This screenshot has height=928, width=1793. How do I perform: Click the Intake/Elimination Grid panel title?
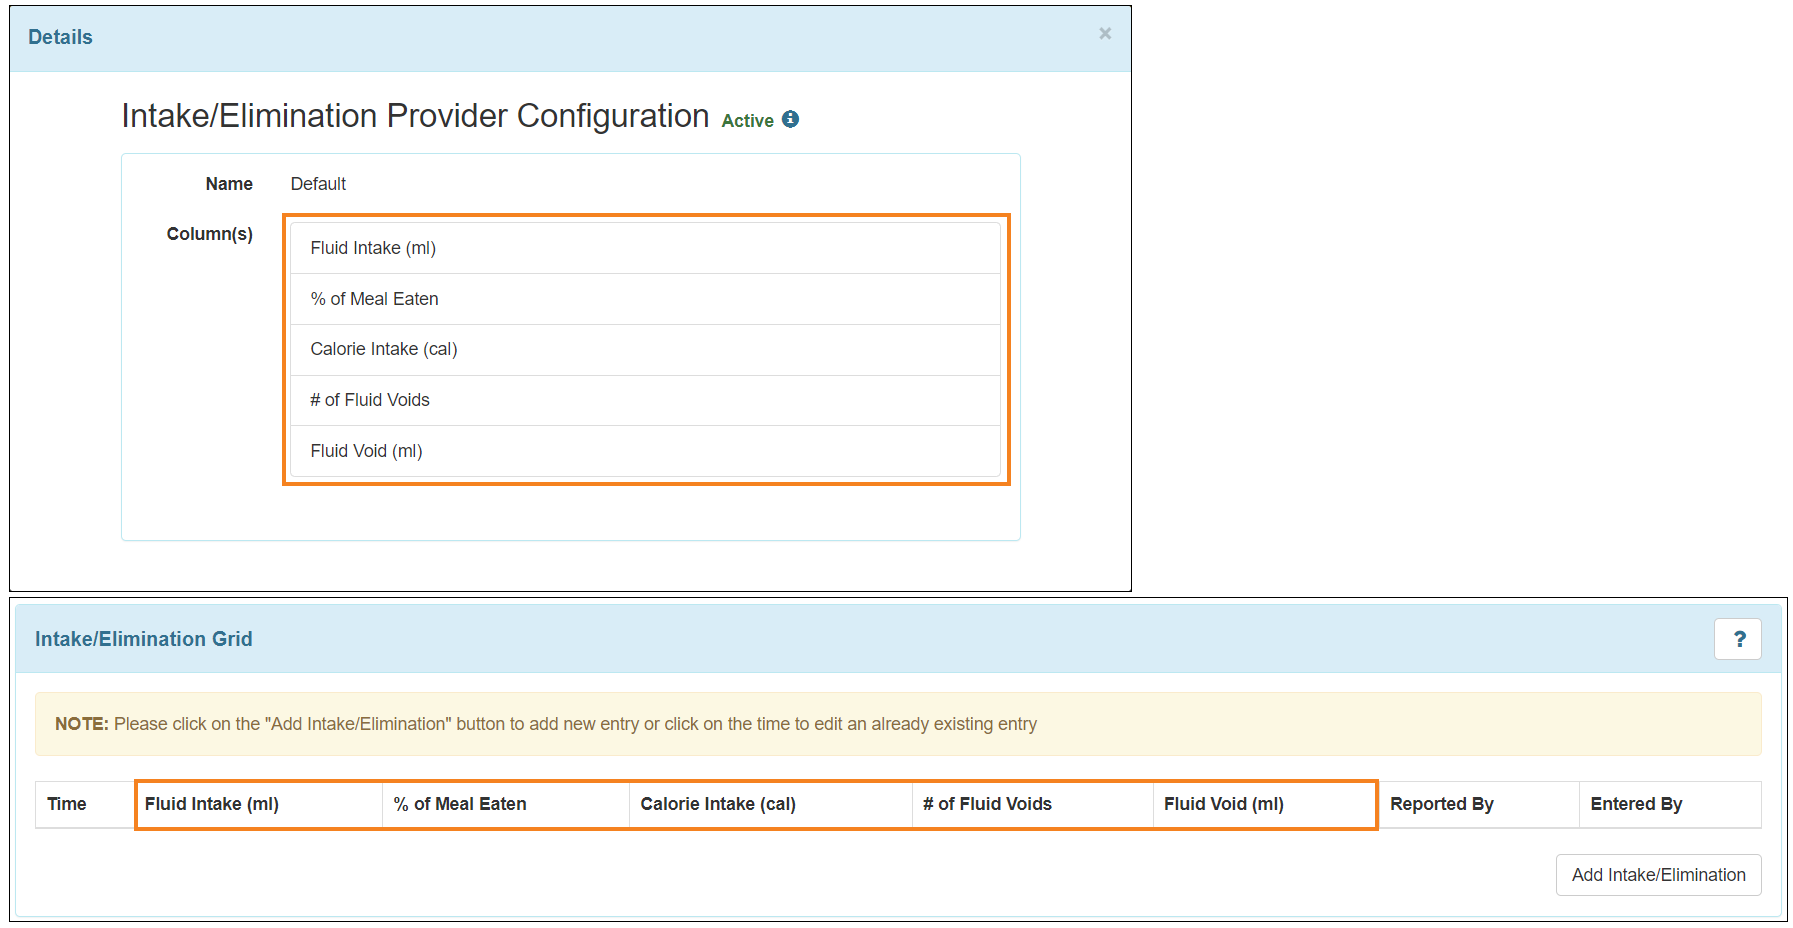[x=144, y=639]
